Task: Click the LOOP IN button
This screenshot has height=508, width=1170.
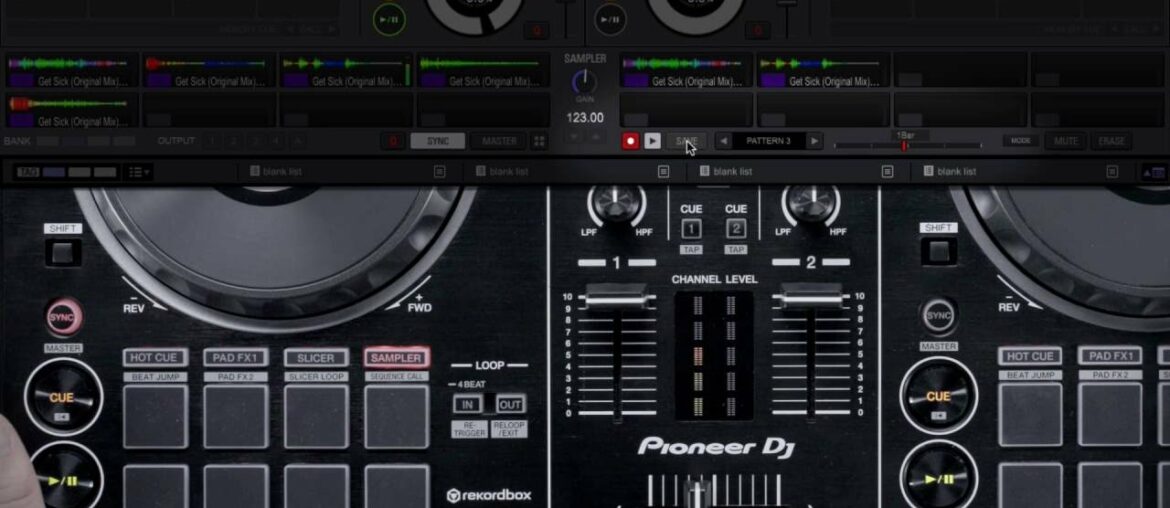Action: click(468, 404)
